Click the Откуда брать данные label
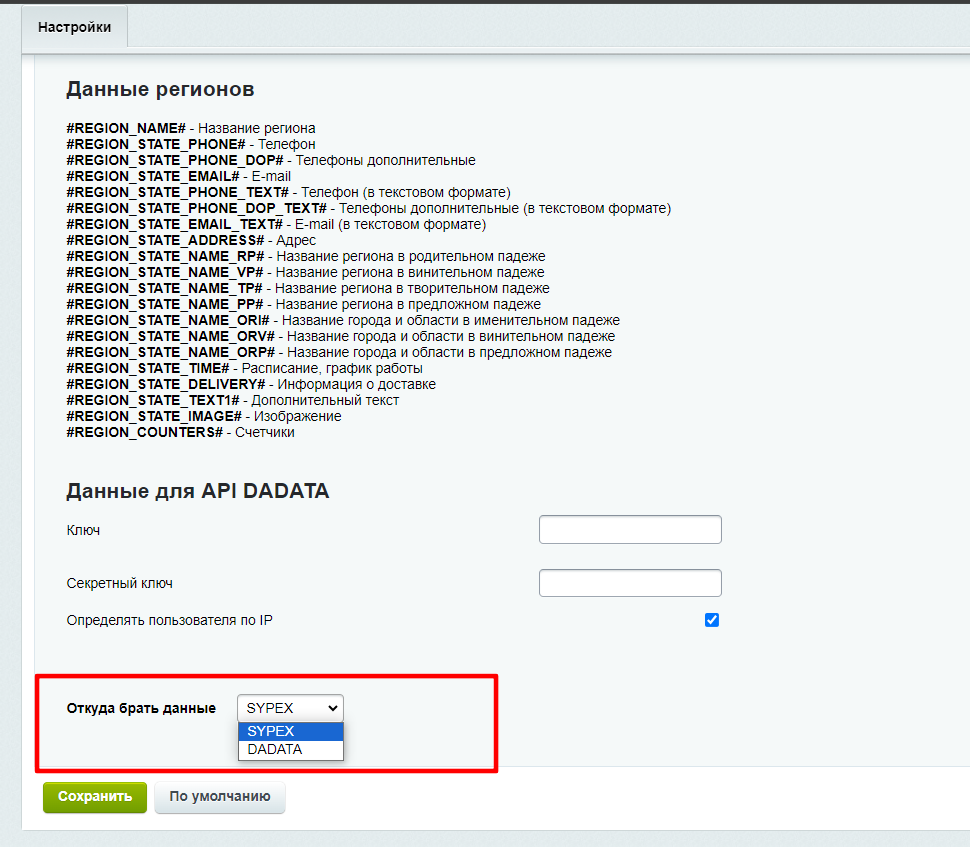Viewport: 970px width, 847px height. click(x=141, y=708)
